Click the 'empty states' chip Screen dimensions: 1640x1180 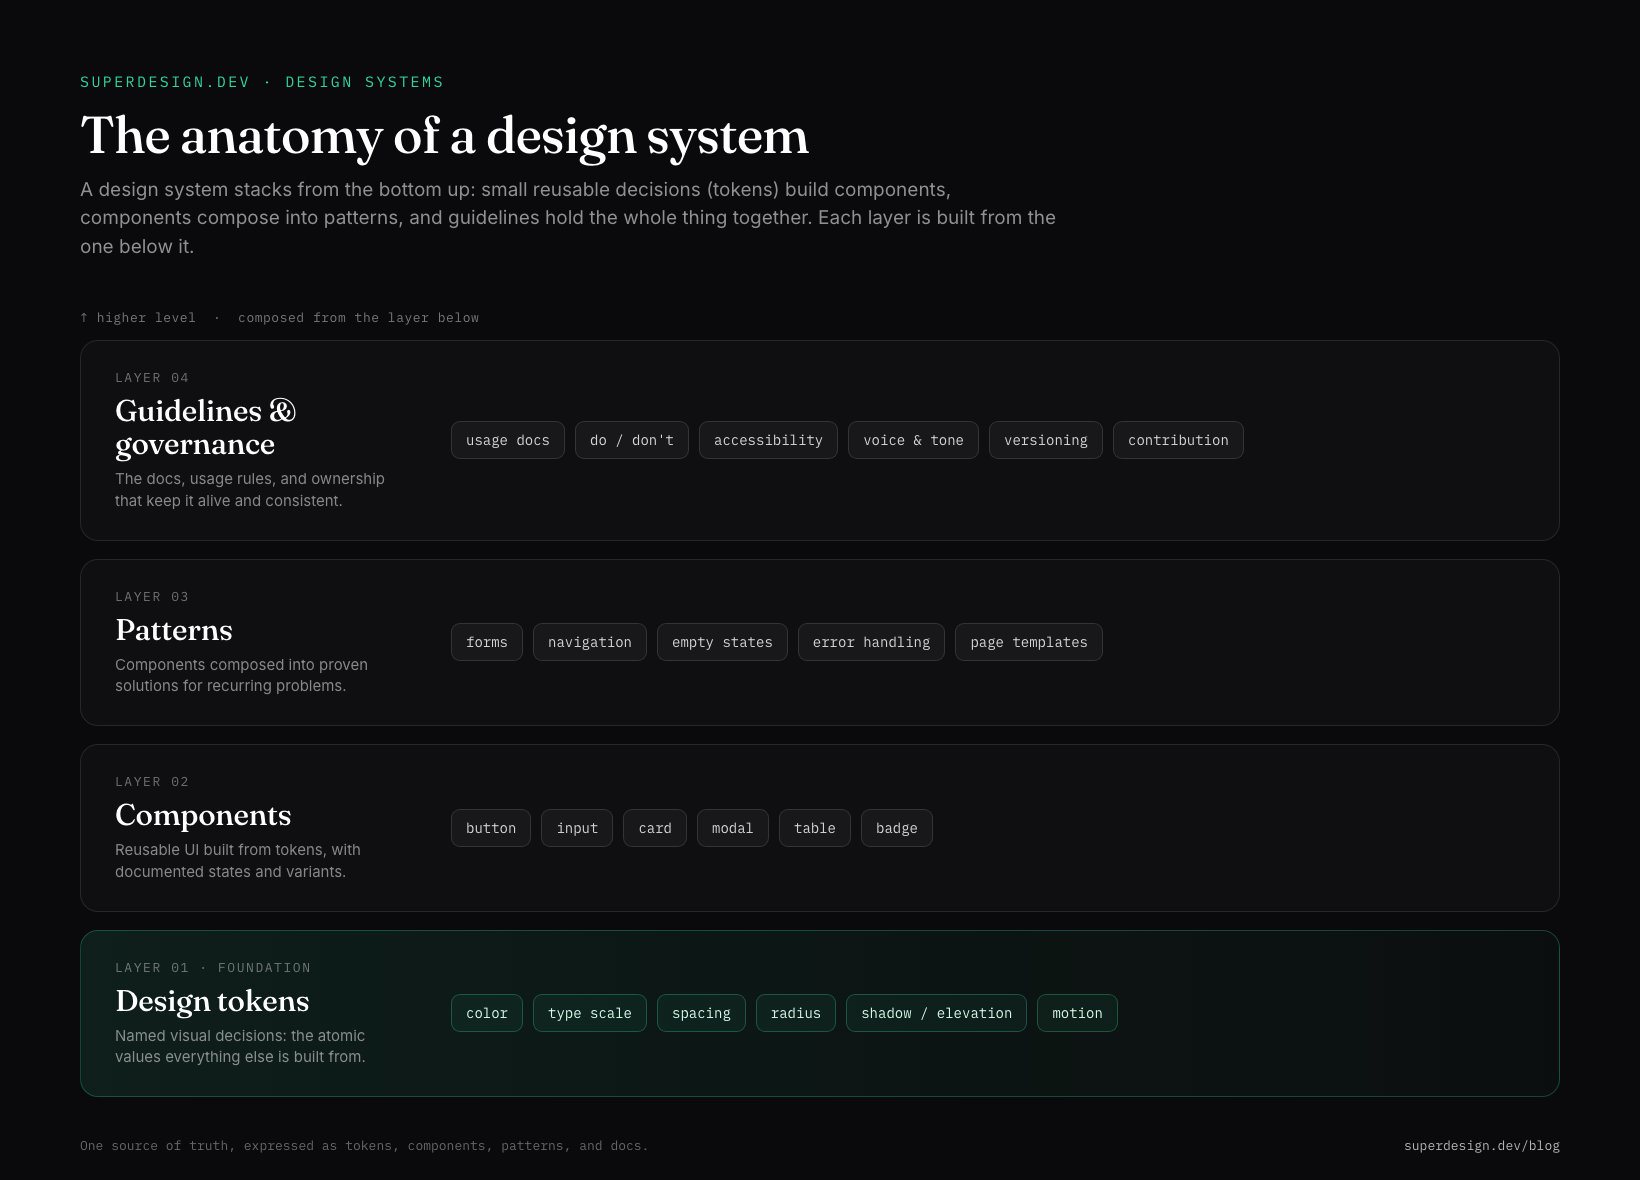coord(722,642)
